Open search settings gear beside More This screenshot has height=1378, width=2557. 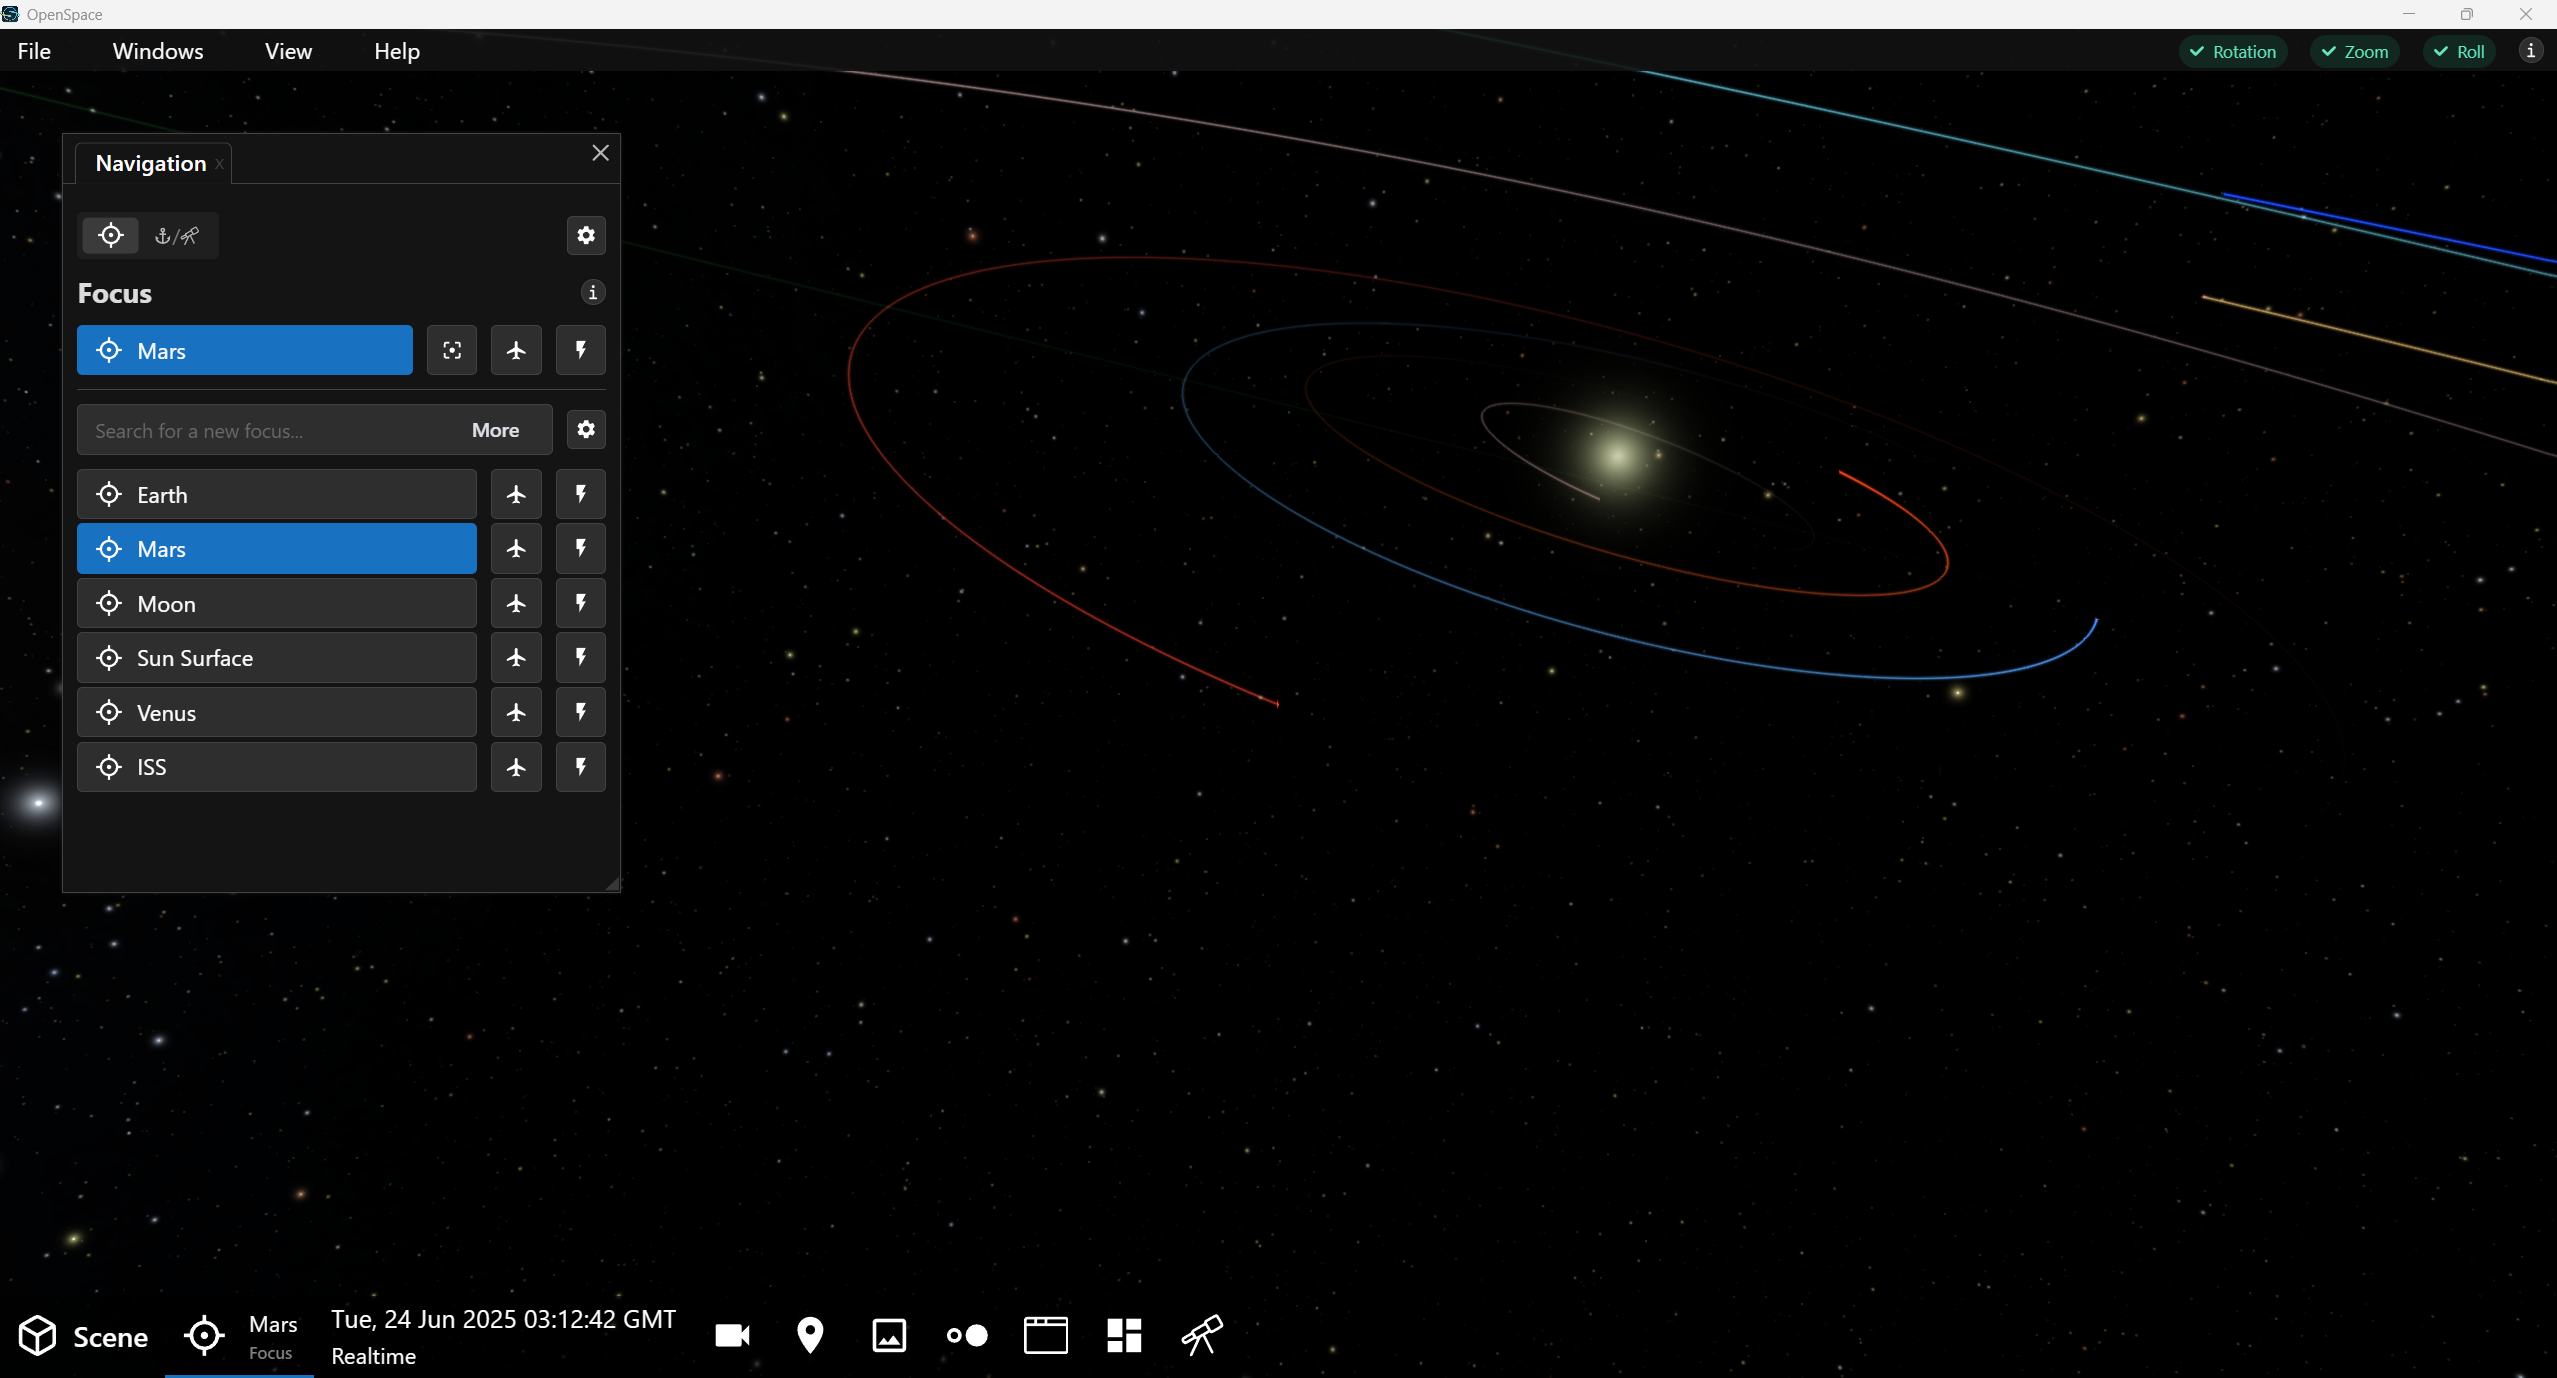(x=586, y=430)
